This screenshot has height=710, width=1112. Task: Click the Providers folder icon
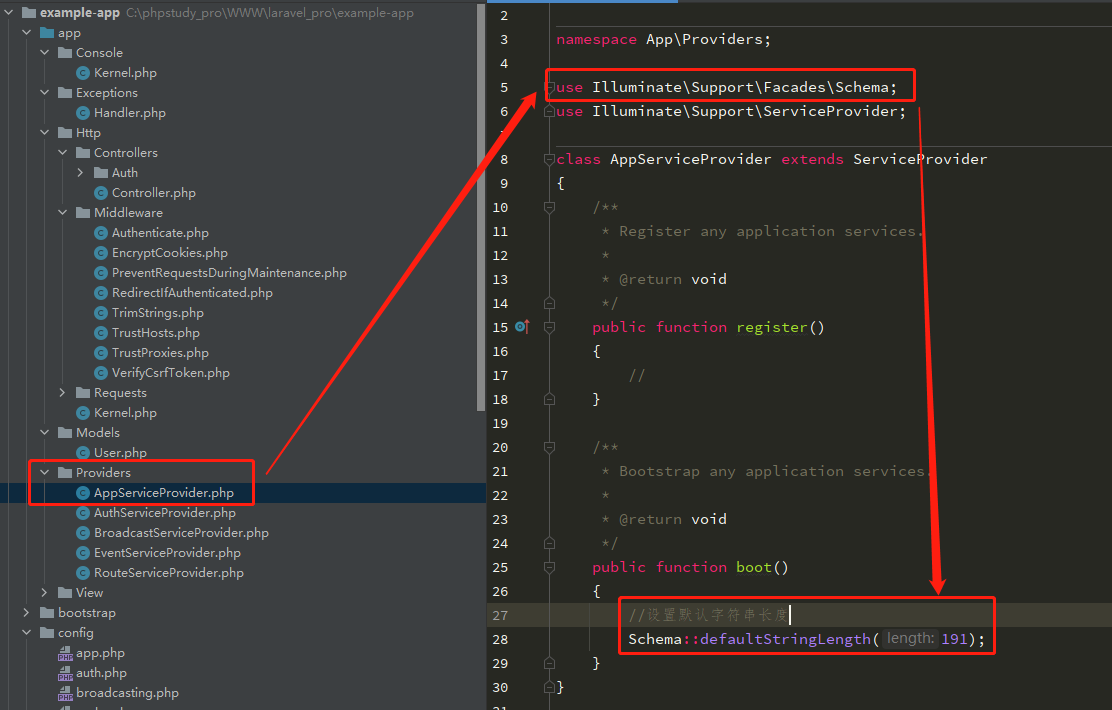point(65,473)
